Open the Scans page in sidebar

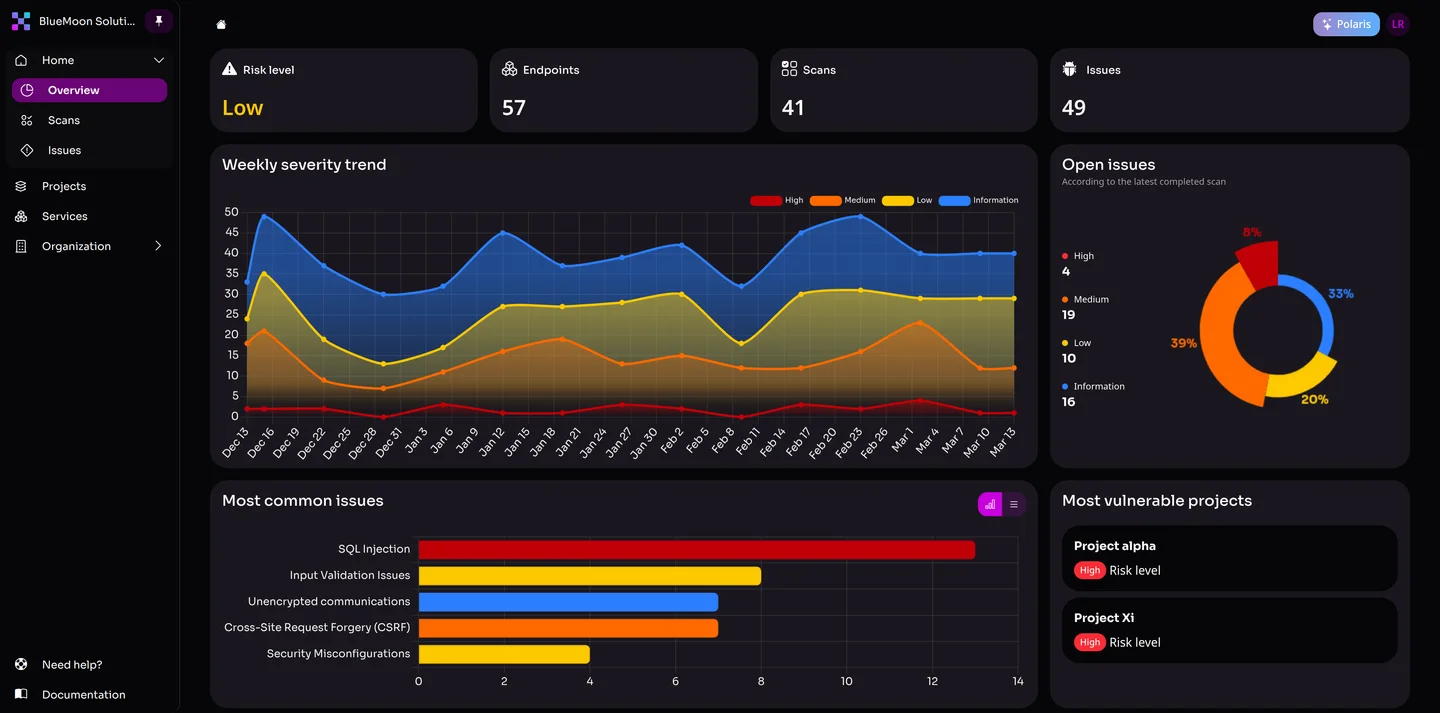tap(64, 120)
